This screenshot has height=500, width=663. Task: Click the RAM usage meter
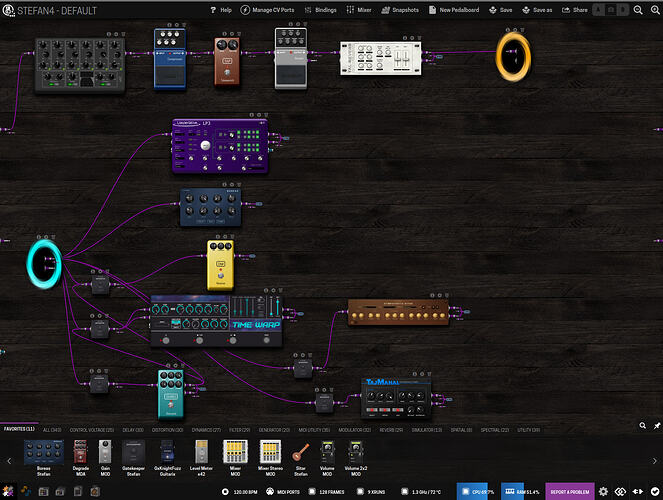[x=521, y=492]
